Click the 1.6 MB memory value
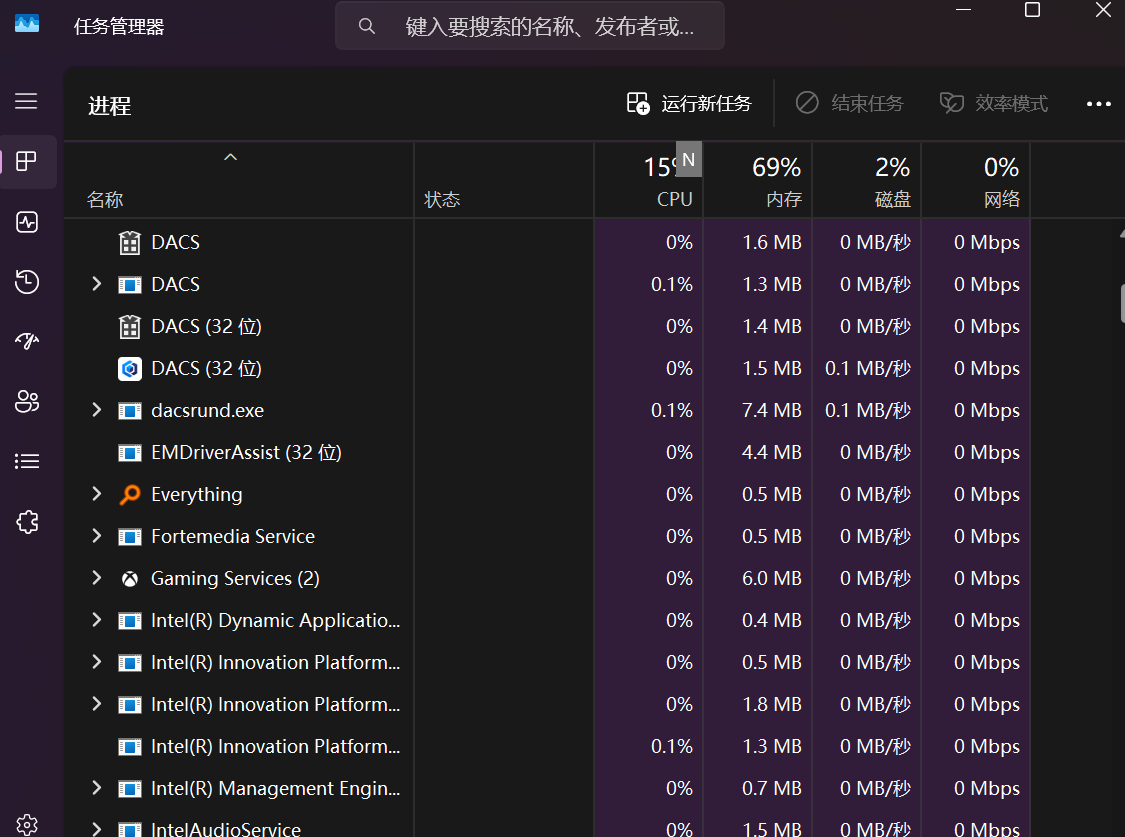Image resolution: width=1125 pixels, height=837 pixels. [771, 242]
